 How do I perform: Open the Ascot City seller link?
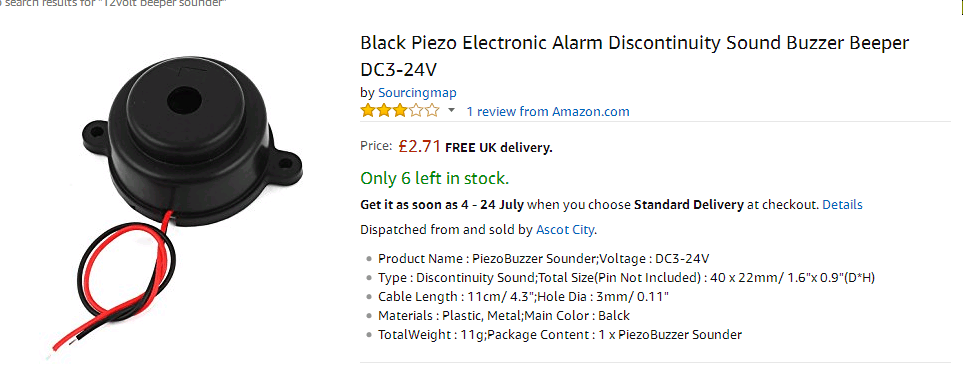click(x=565, y=230)
